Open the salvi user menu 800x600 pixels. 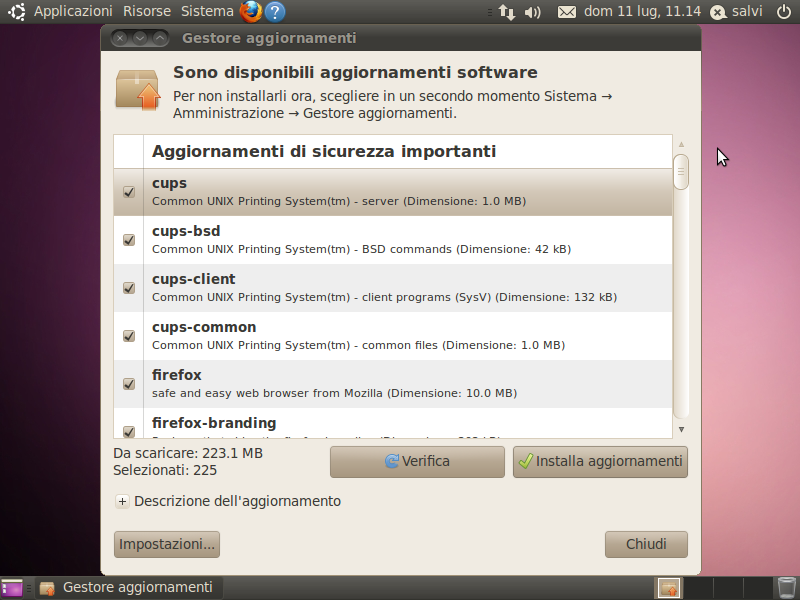coord(737,11)
